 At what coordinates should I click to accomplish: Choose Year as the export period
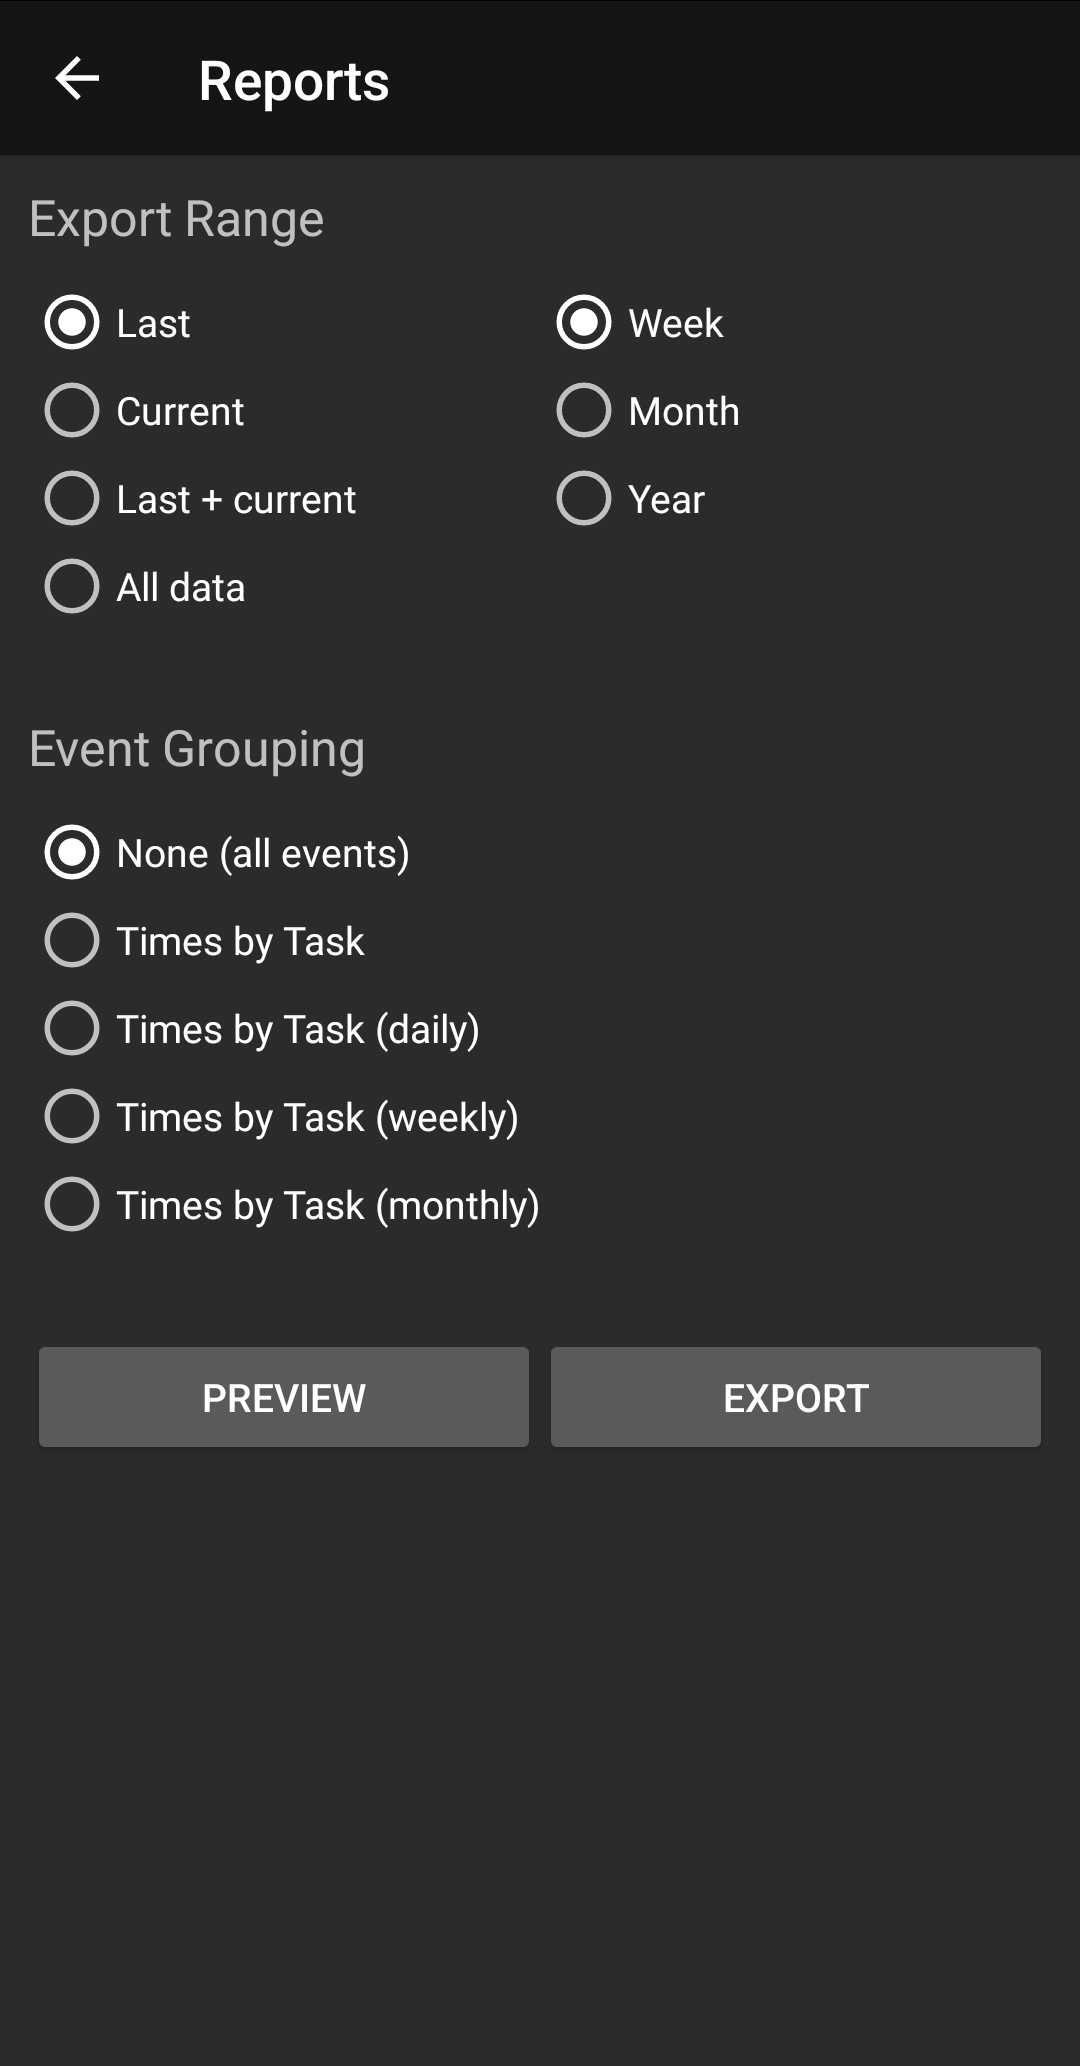(x=584, y=499)
